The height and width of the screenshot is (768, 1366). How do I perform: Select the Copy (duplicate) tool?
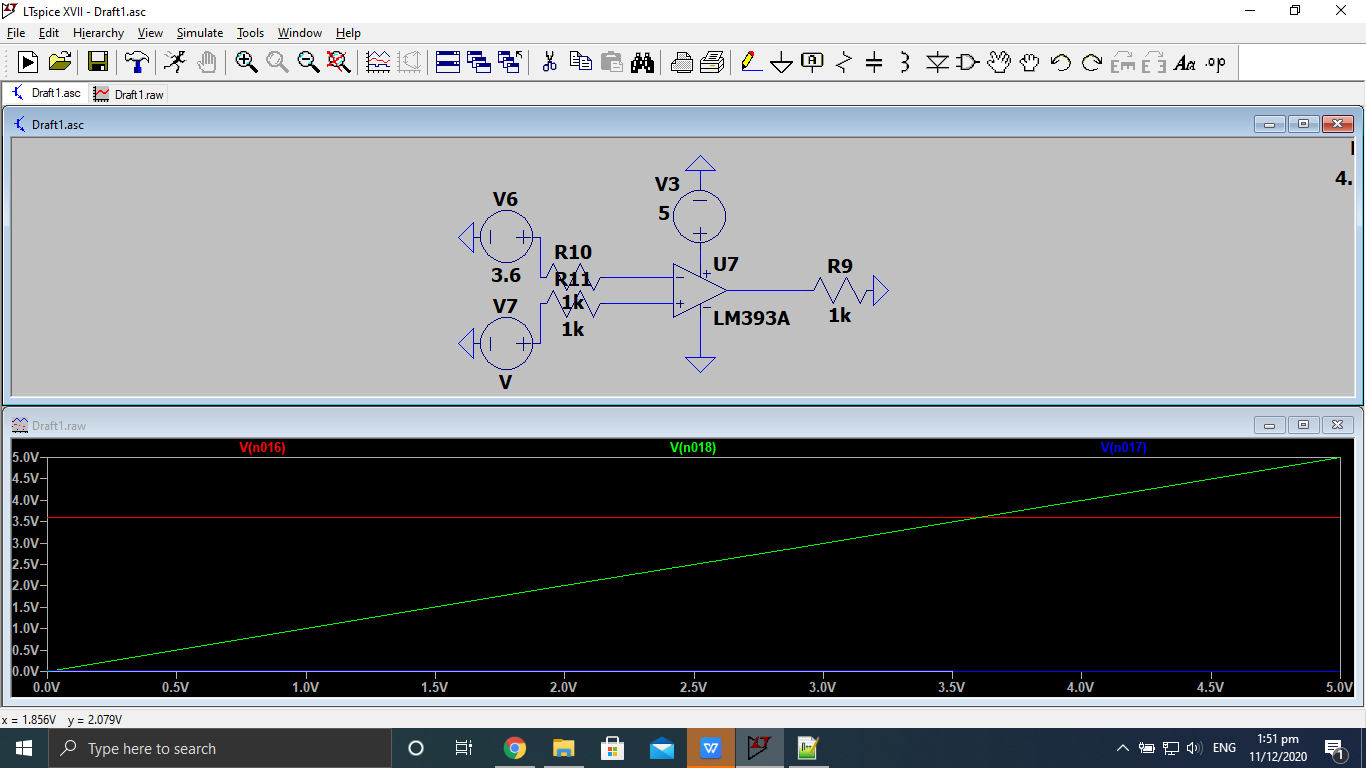tap(580, 62)
